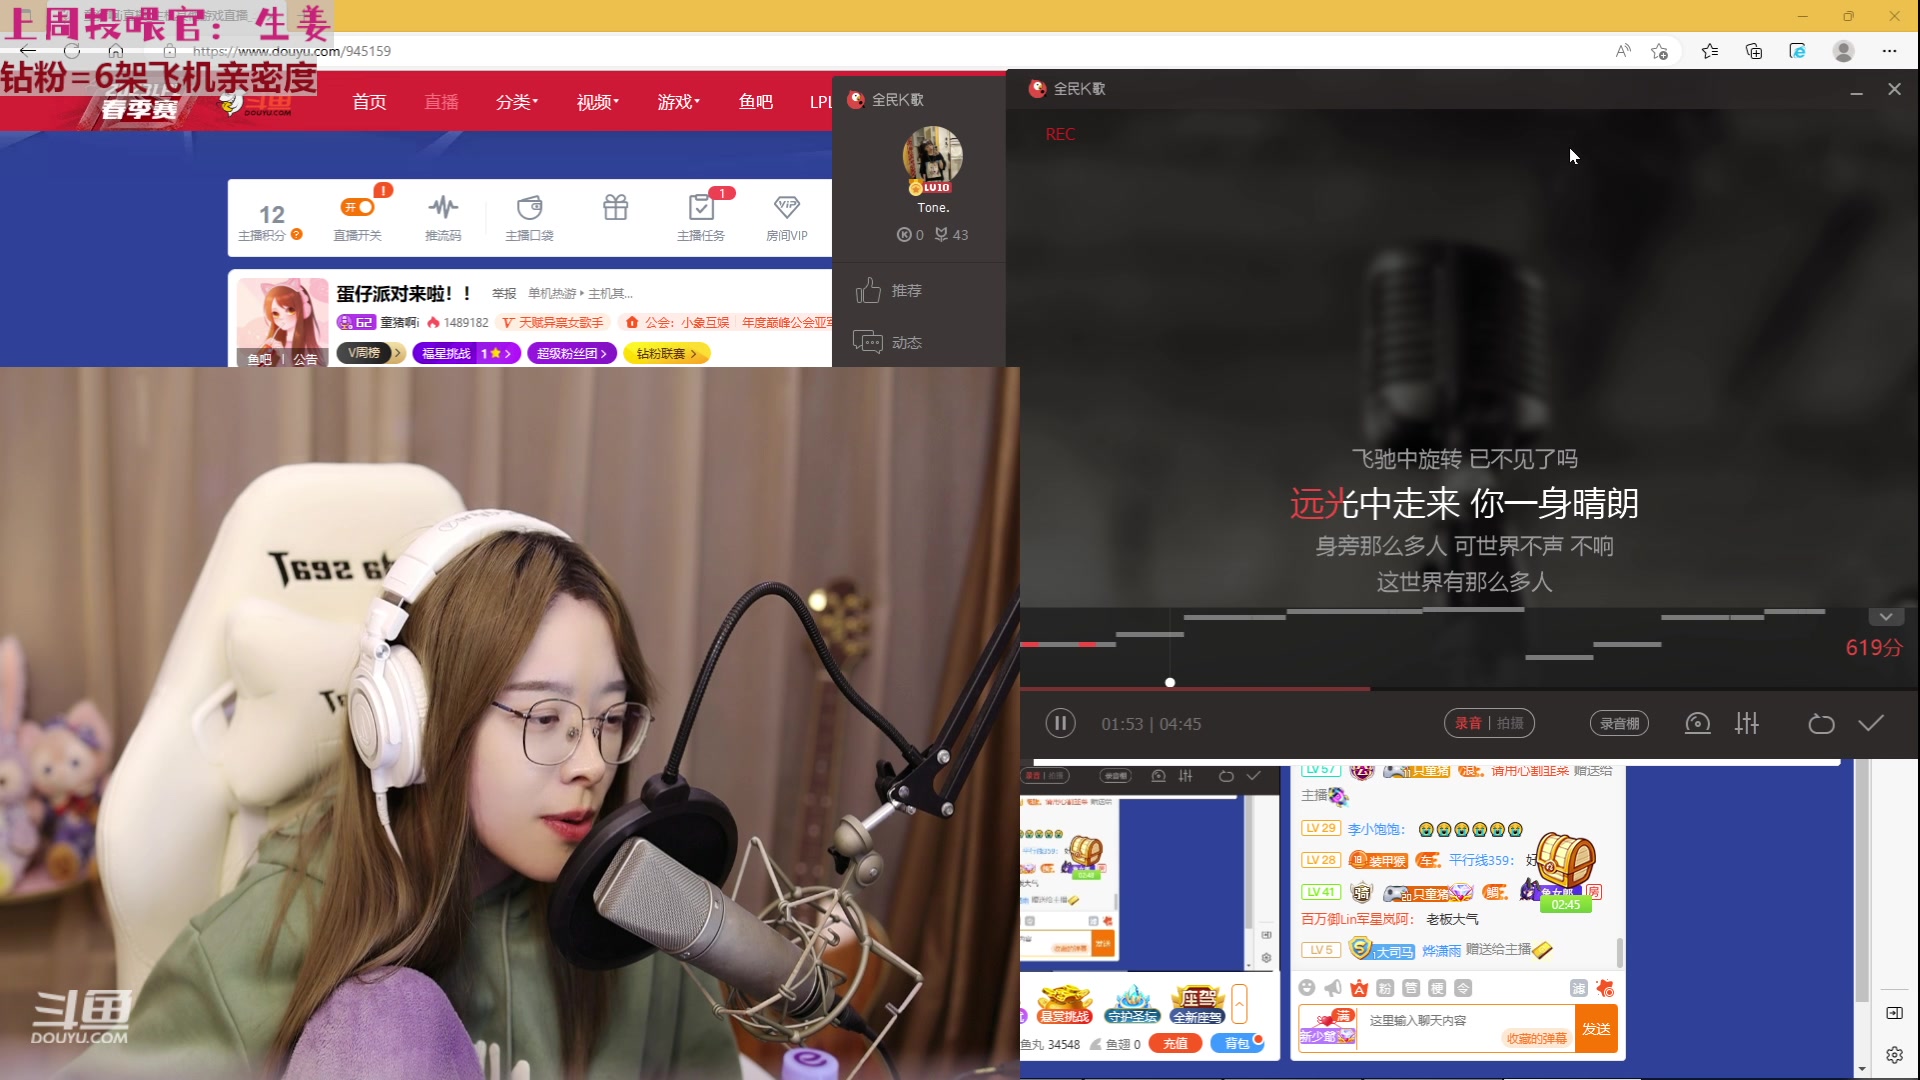
Task: Open the 首页 menu item
Action: click(x=368, y=101)
